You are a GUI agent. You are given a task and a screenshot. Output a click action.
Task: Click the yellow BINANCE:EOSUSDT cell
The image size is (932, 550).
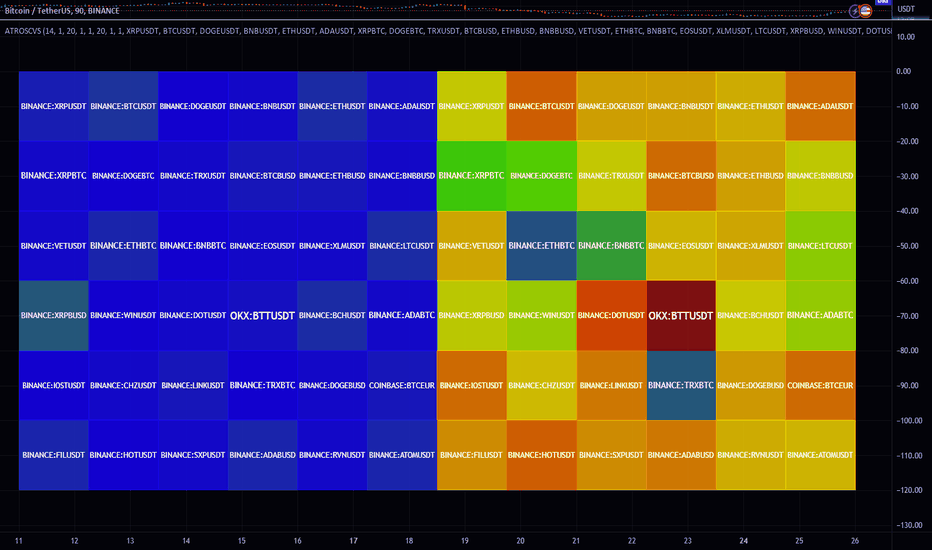[x=681, y=246]
